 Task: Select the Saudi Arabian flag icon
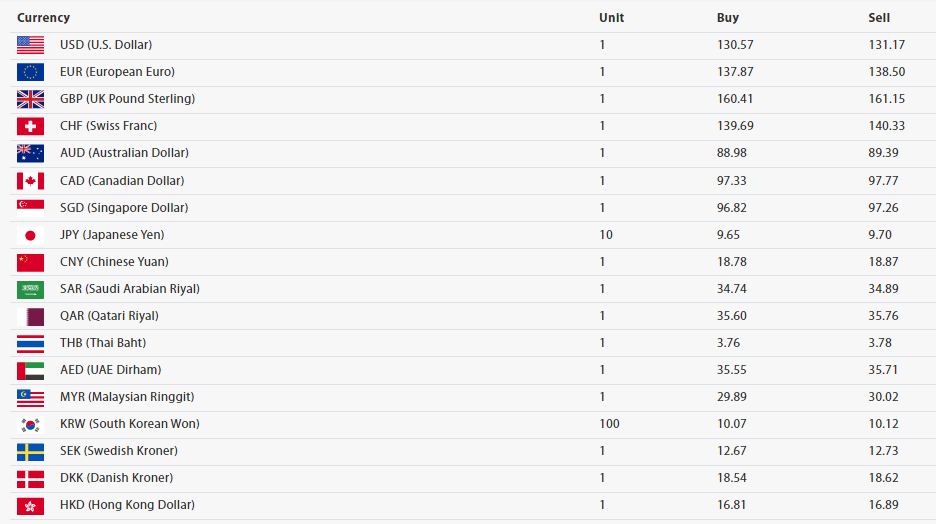click(30, 290)
